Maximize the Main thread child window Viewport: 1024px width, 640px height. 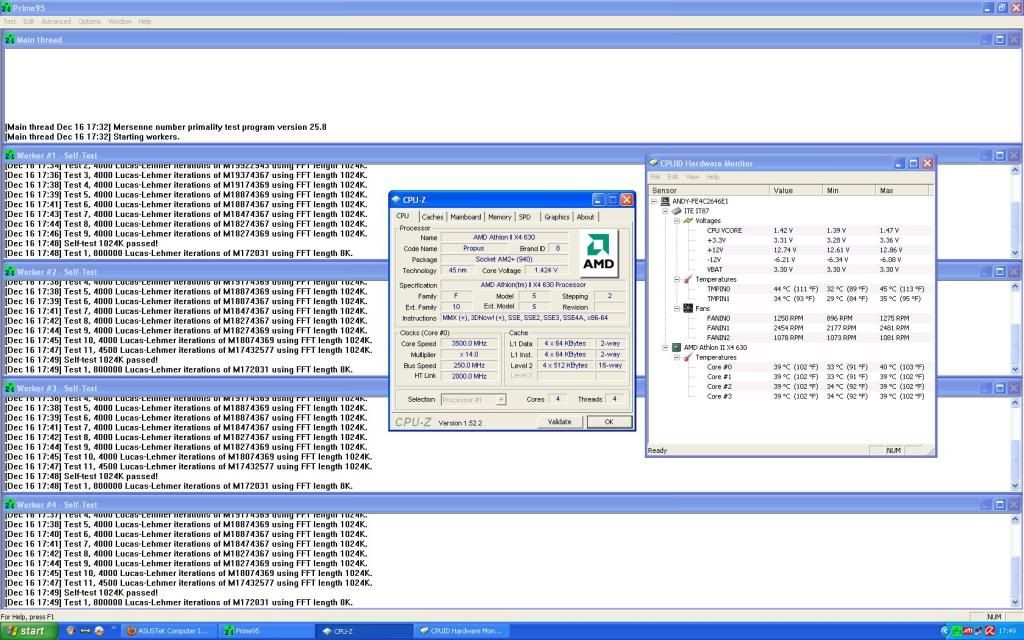tap(999, 40)
